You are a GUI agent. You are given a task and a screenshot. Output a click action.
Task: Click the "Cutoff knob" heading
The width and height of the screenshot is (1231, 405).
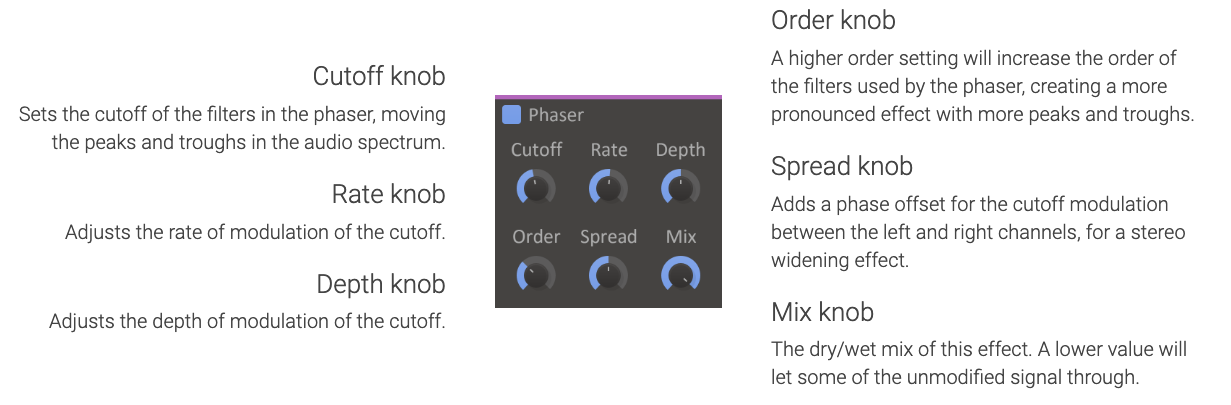(379, 77)
